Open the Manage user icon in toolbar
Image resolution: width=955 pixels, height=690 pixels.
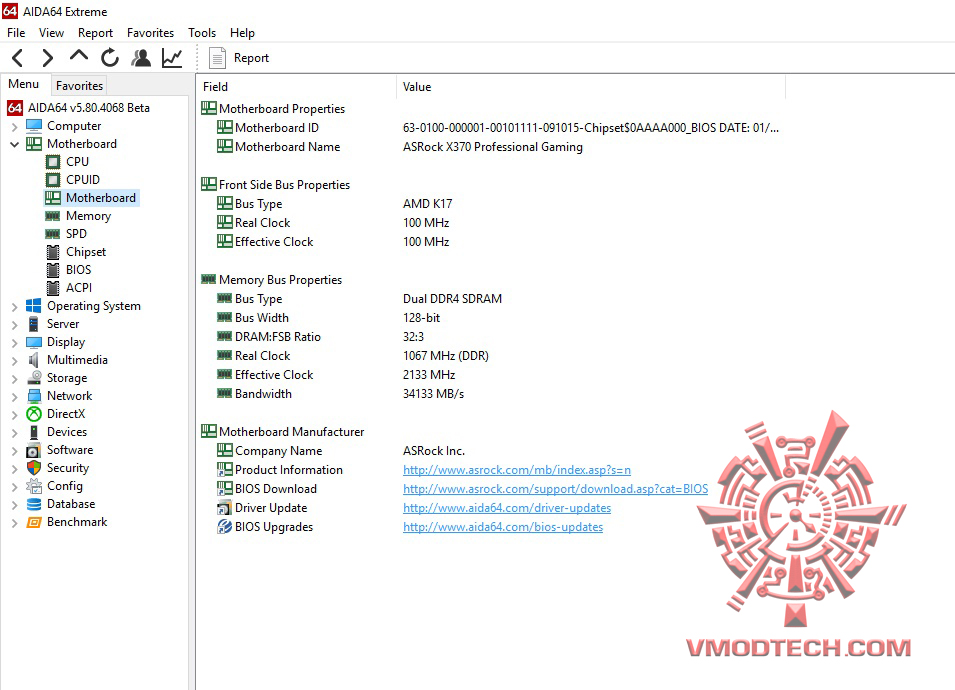[x=141, y=58]
